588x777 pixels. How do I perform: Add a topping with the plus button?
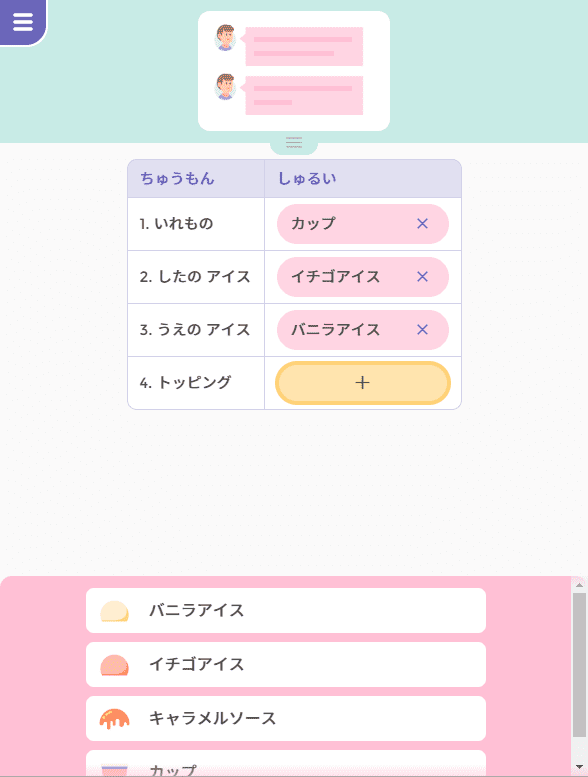click(x=363, y=383)
